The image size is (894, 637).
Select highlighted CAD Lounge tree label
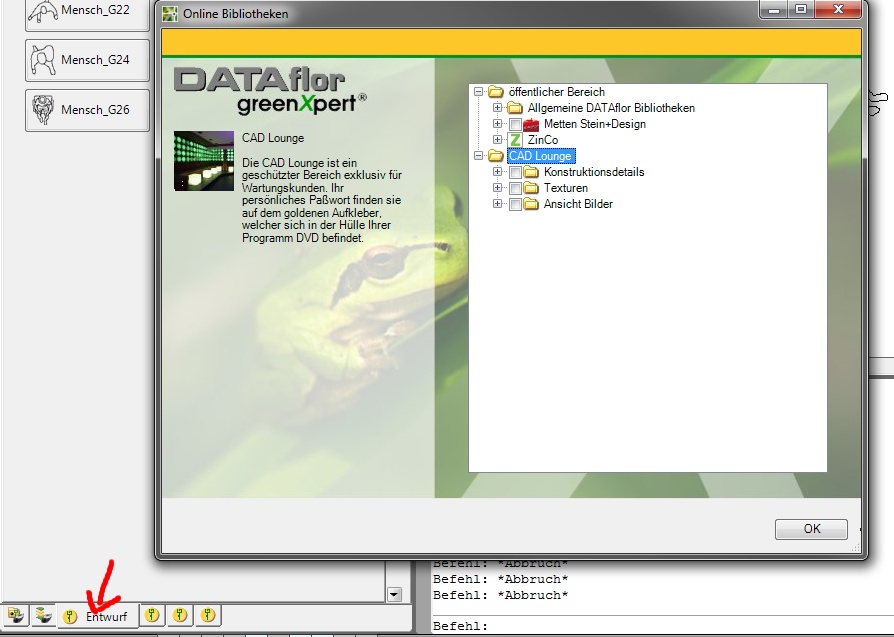(x=541, y=156)
